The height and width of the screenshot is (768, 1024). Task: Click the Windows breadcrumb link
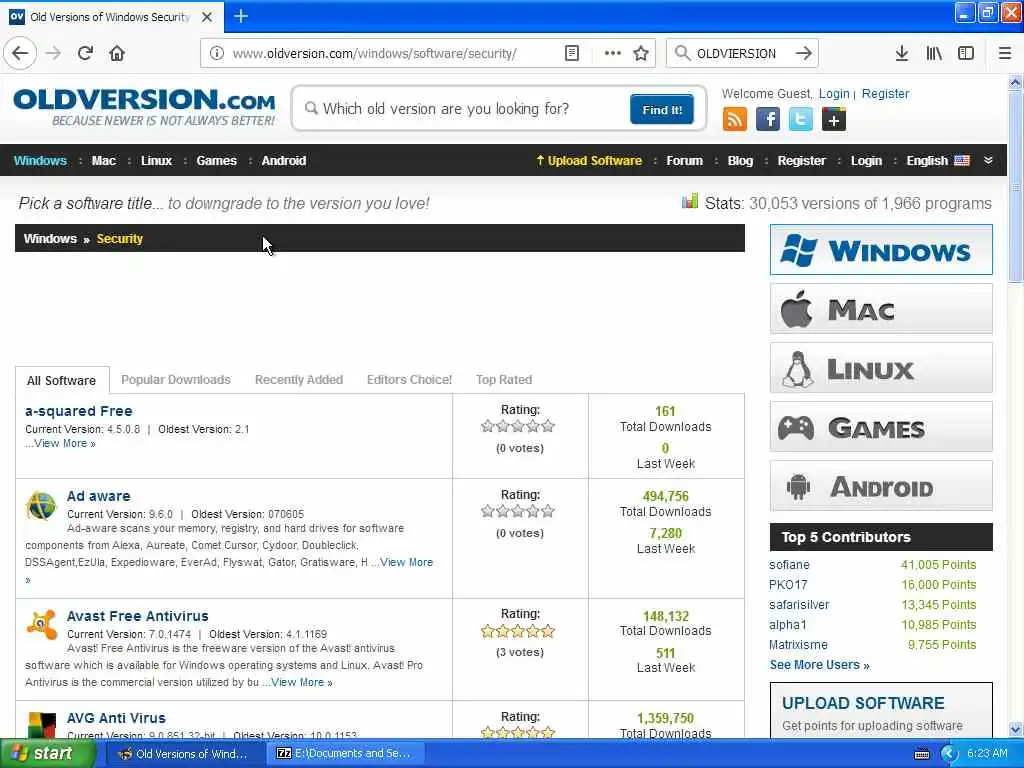(x=50, y=239)
